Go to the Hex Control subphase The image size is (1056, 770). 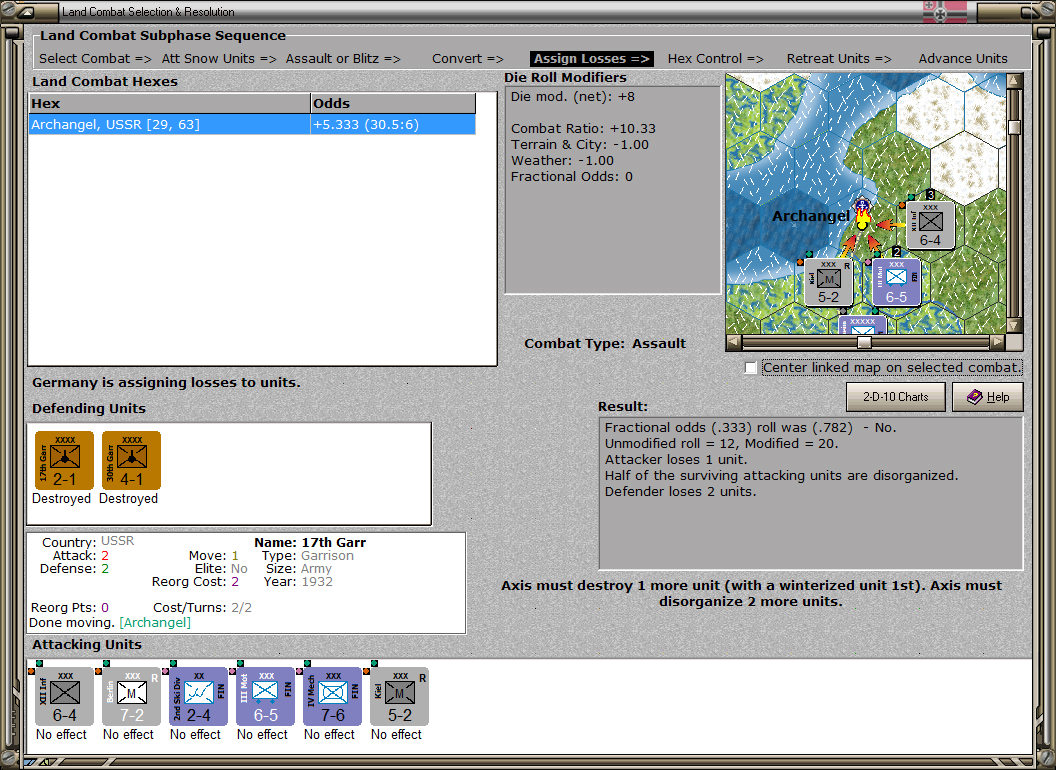coord(716,58)
